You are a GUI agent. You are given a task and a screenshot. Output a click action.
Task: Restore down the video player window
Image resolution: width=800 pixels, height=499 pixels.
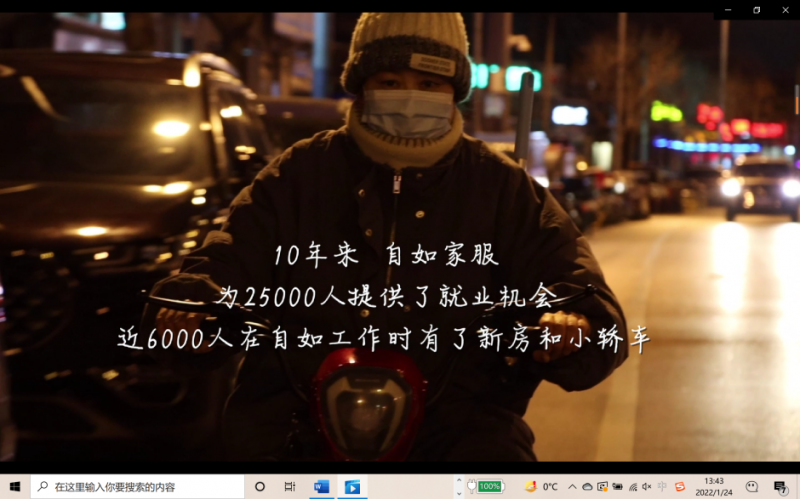point(757,10)
